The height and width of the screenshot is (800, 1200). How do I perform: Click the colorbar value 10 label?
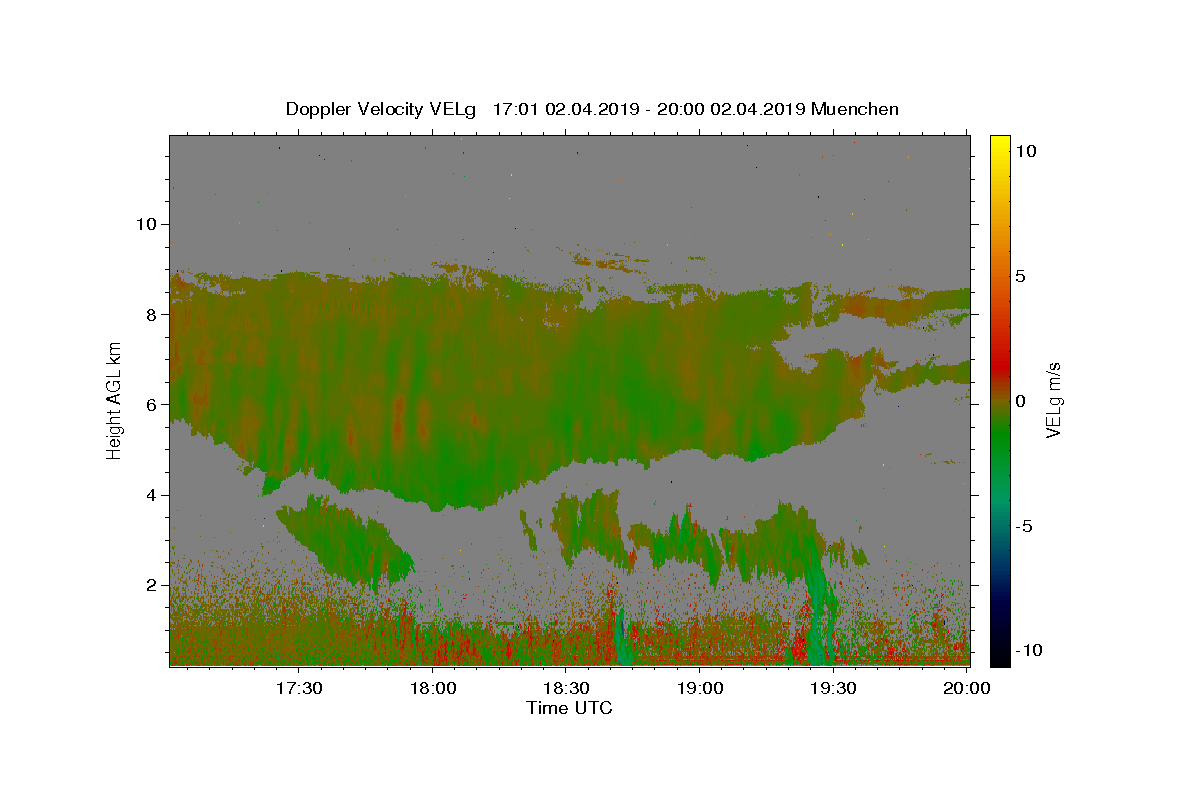click(1026, 151)
